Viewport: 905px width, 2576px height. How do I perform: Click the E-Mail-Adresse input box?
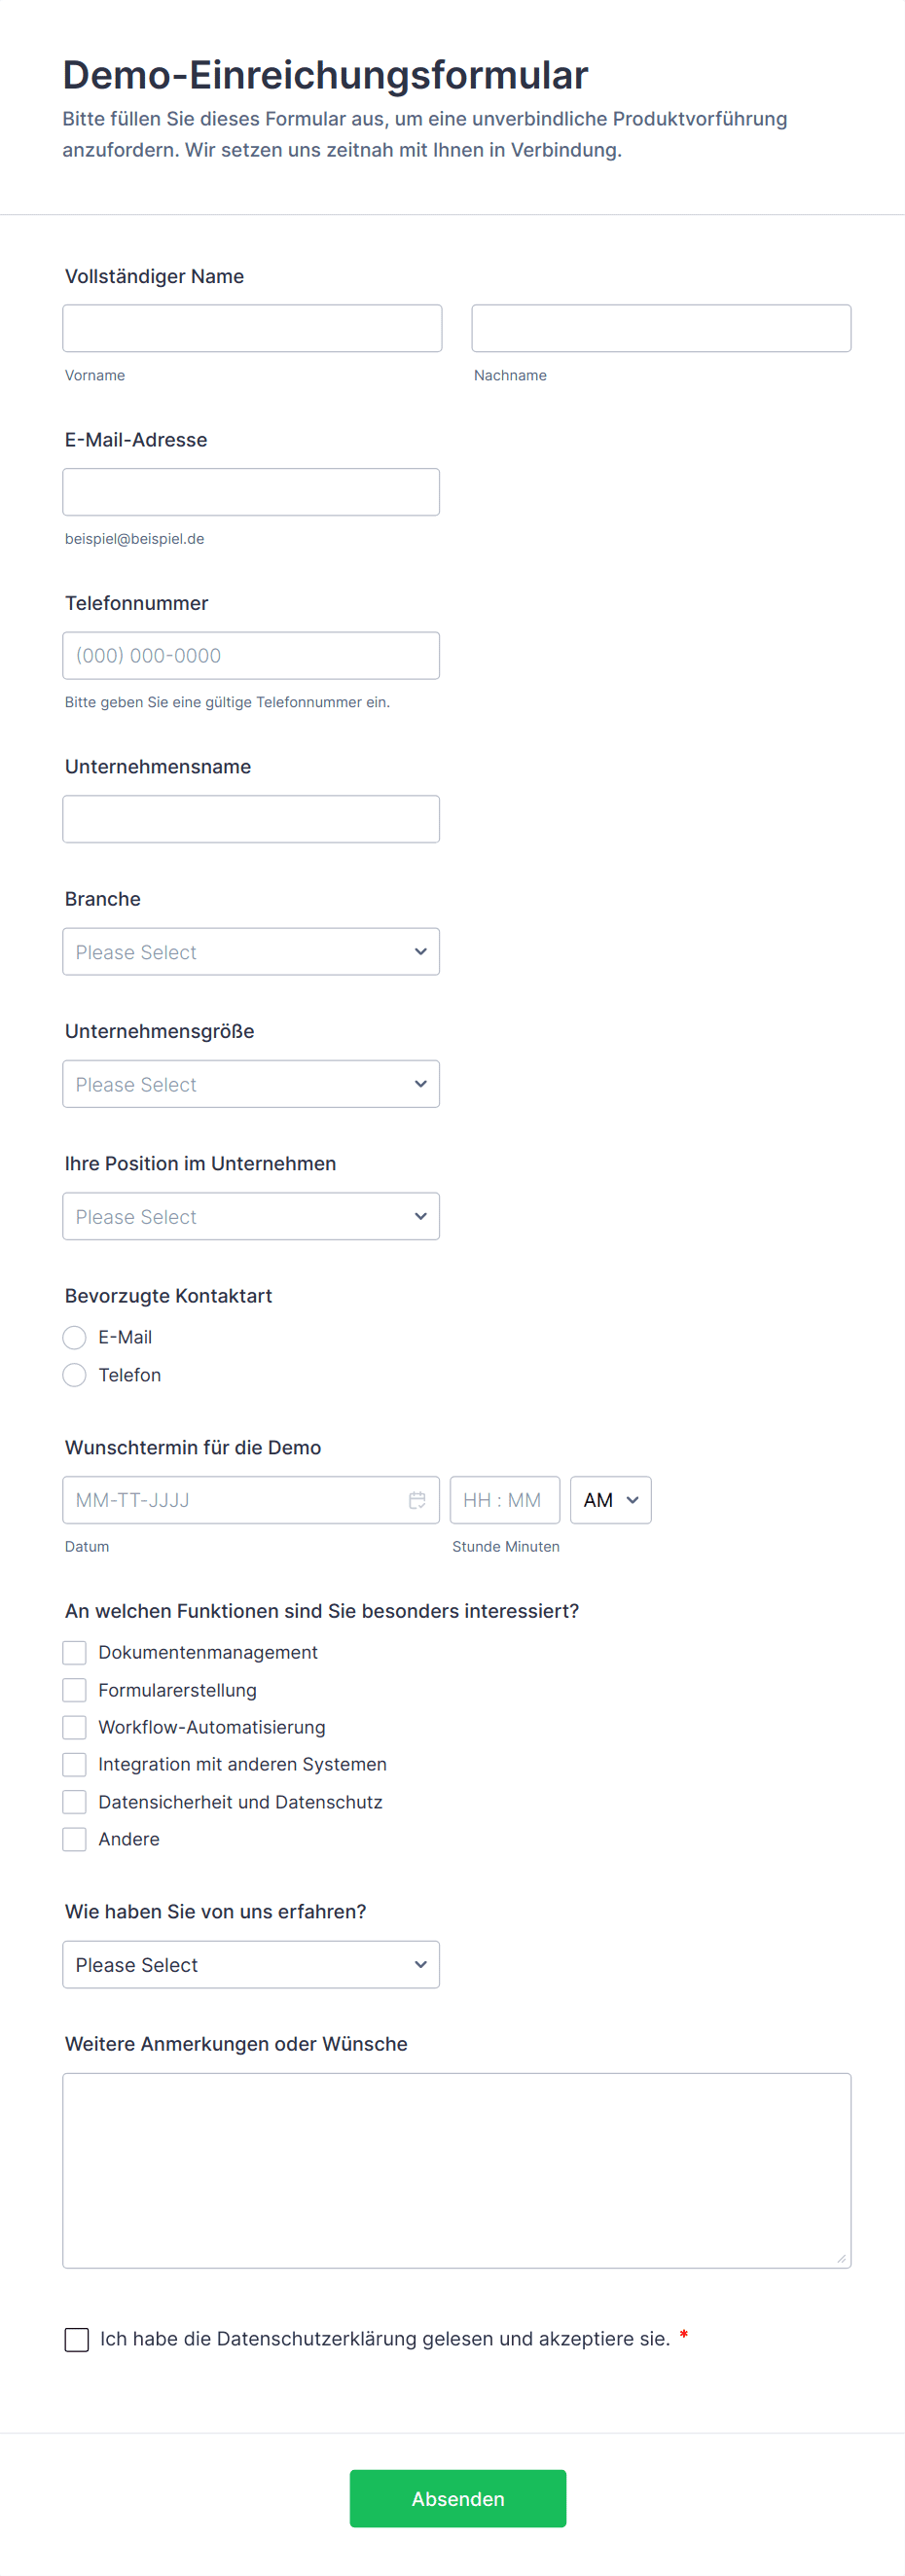click(x=251, y=492)
